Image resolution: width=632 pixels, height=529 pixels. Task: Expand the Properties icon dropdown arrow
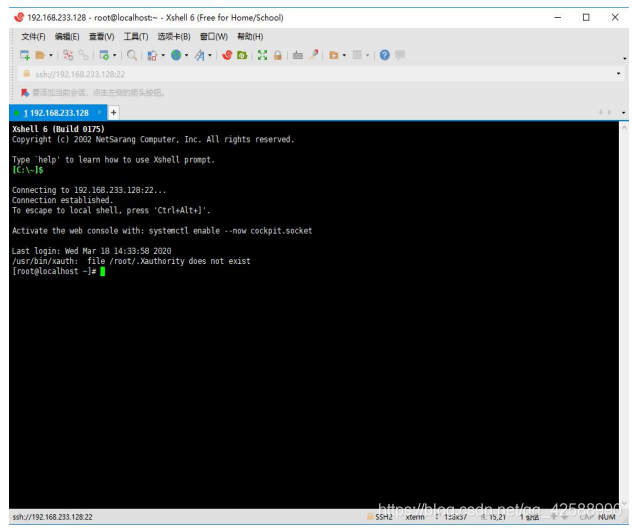click(115, 55)
